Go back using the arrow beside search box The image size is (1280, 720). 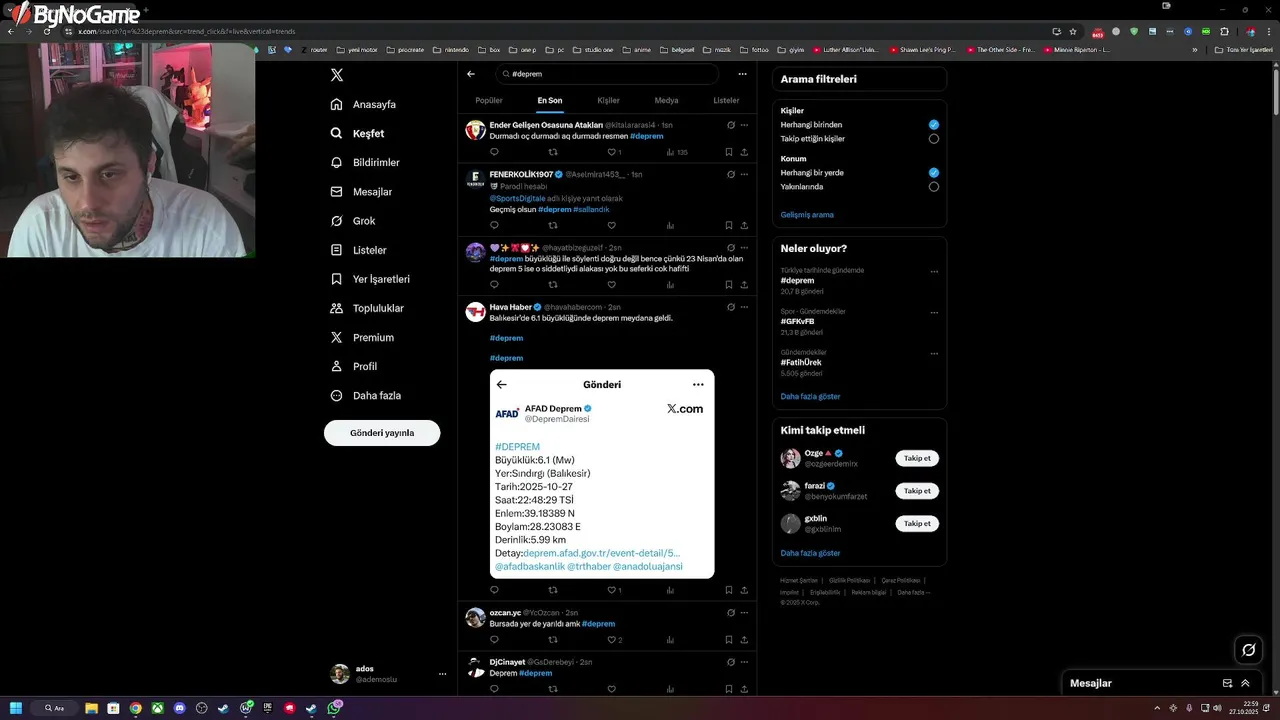(471, 74)
